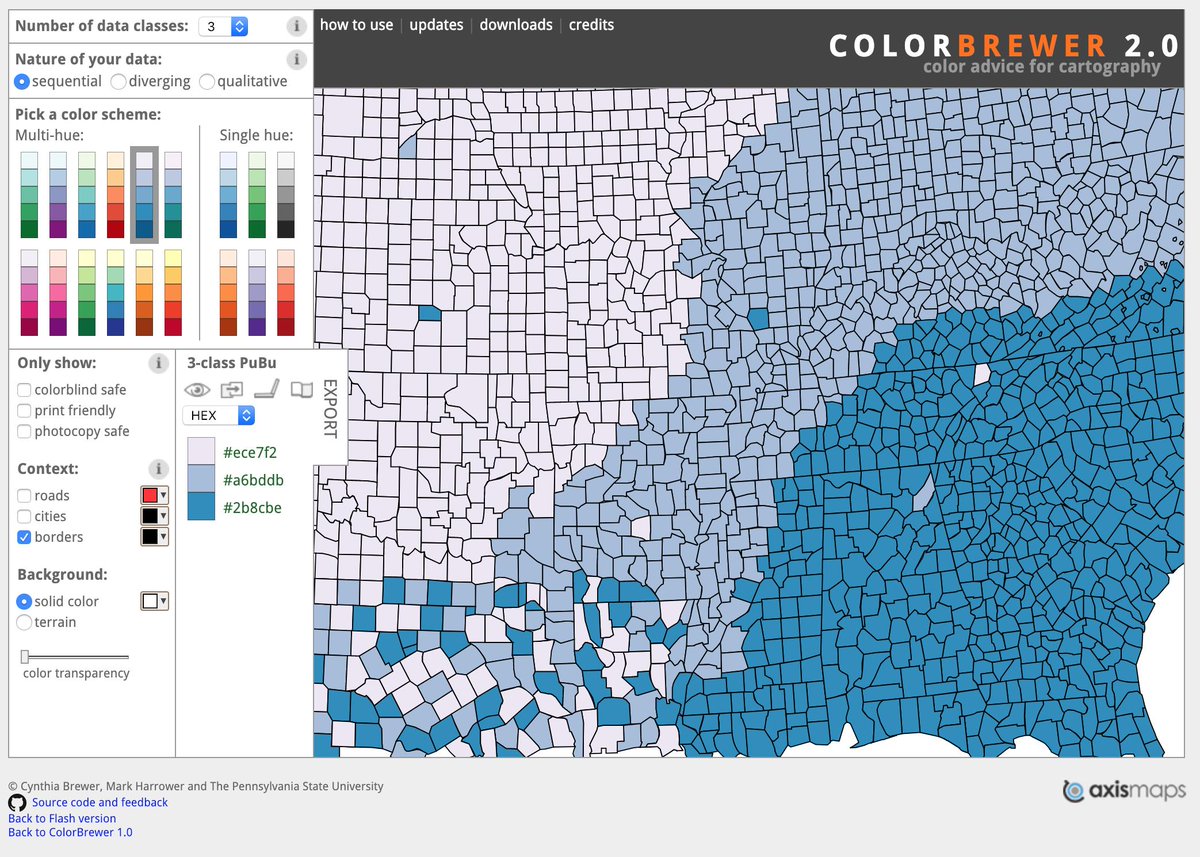Open the roads color picker dropdown

click(154, 495)
